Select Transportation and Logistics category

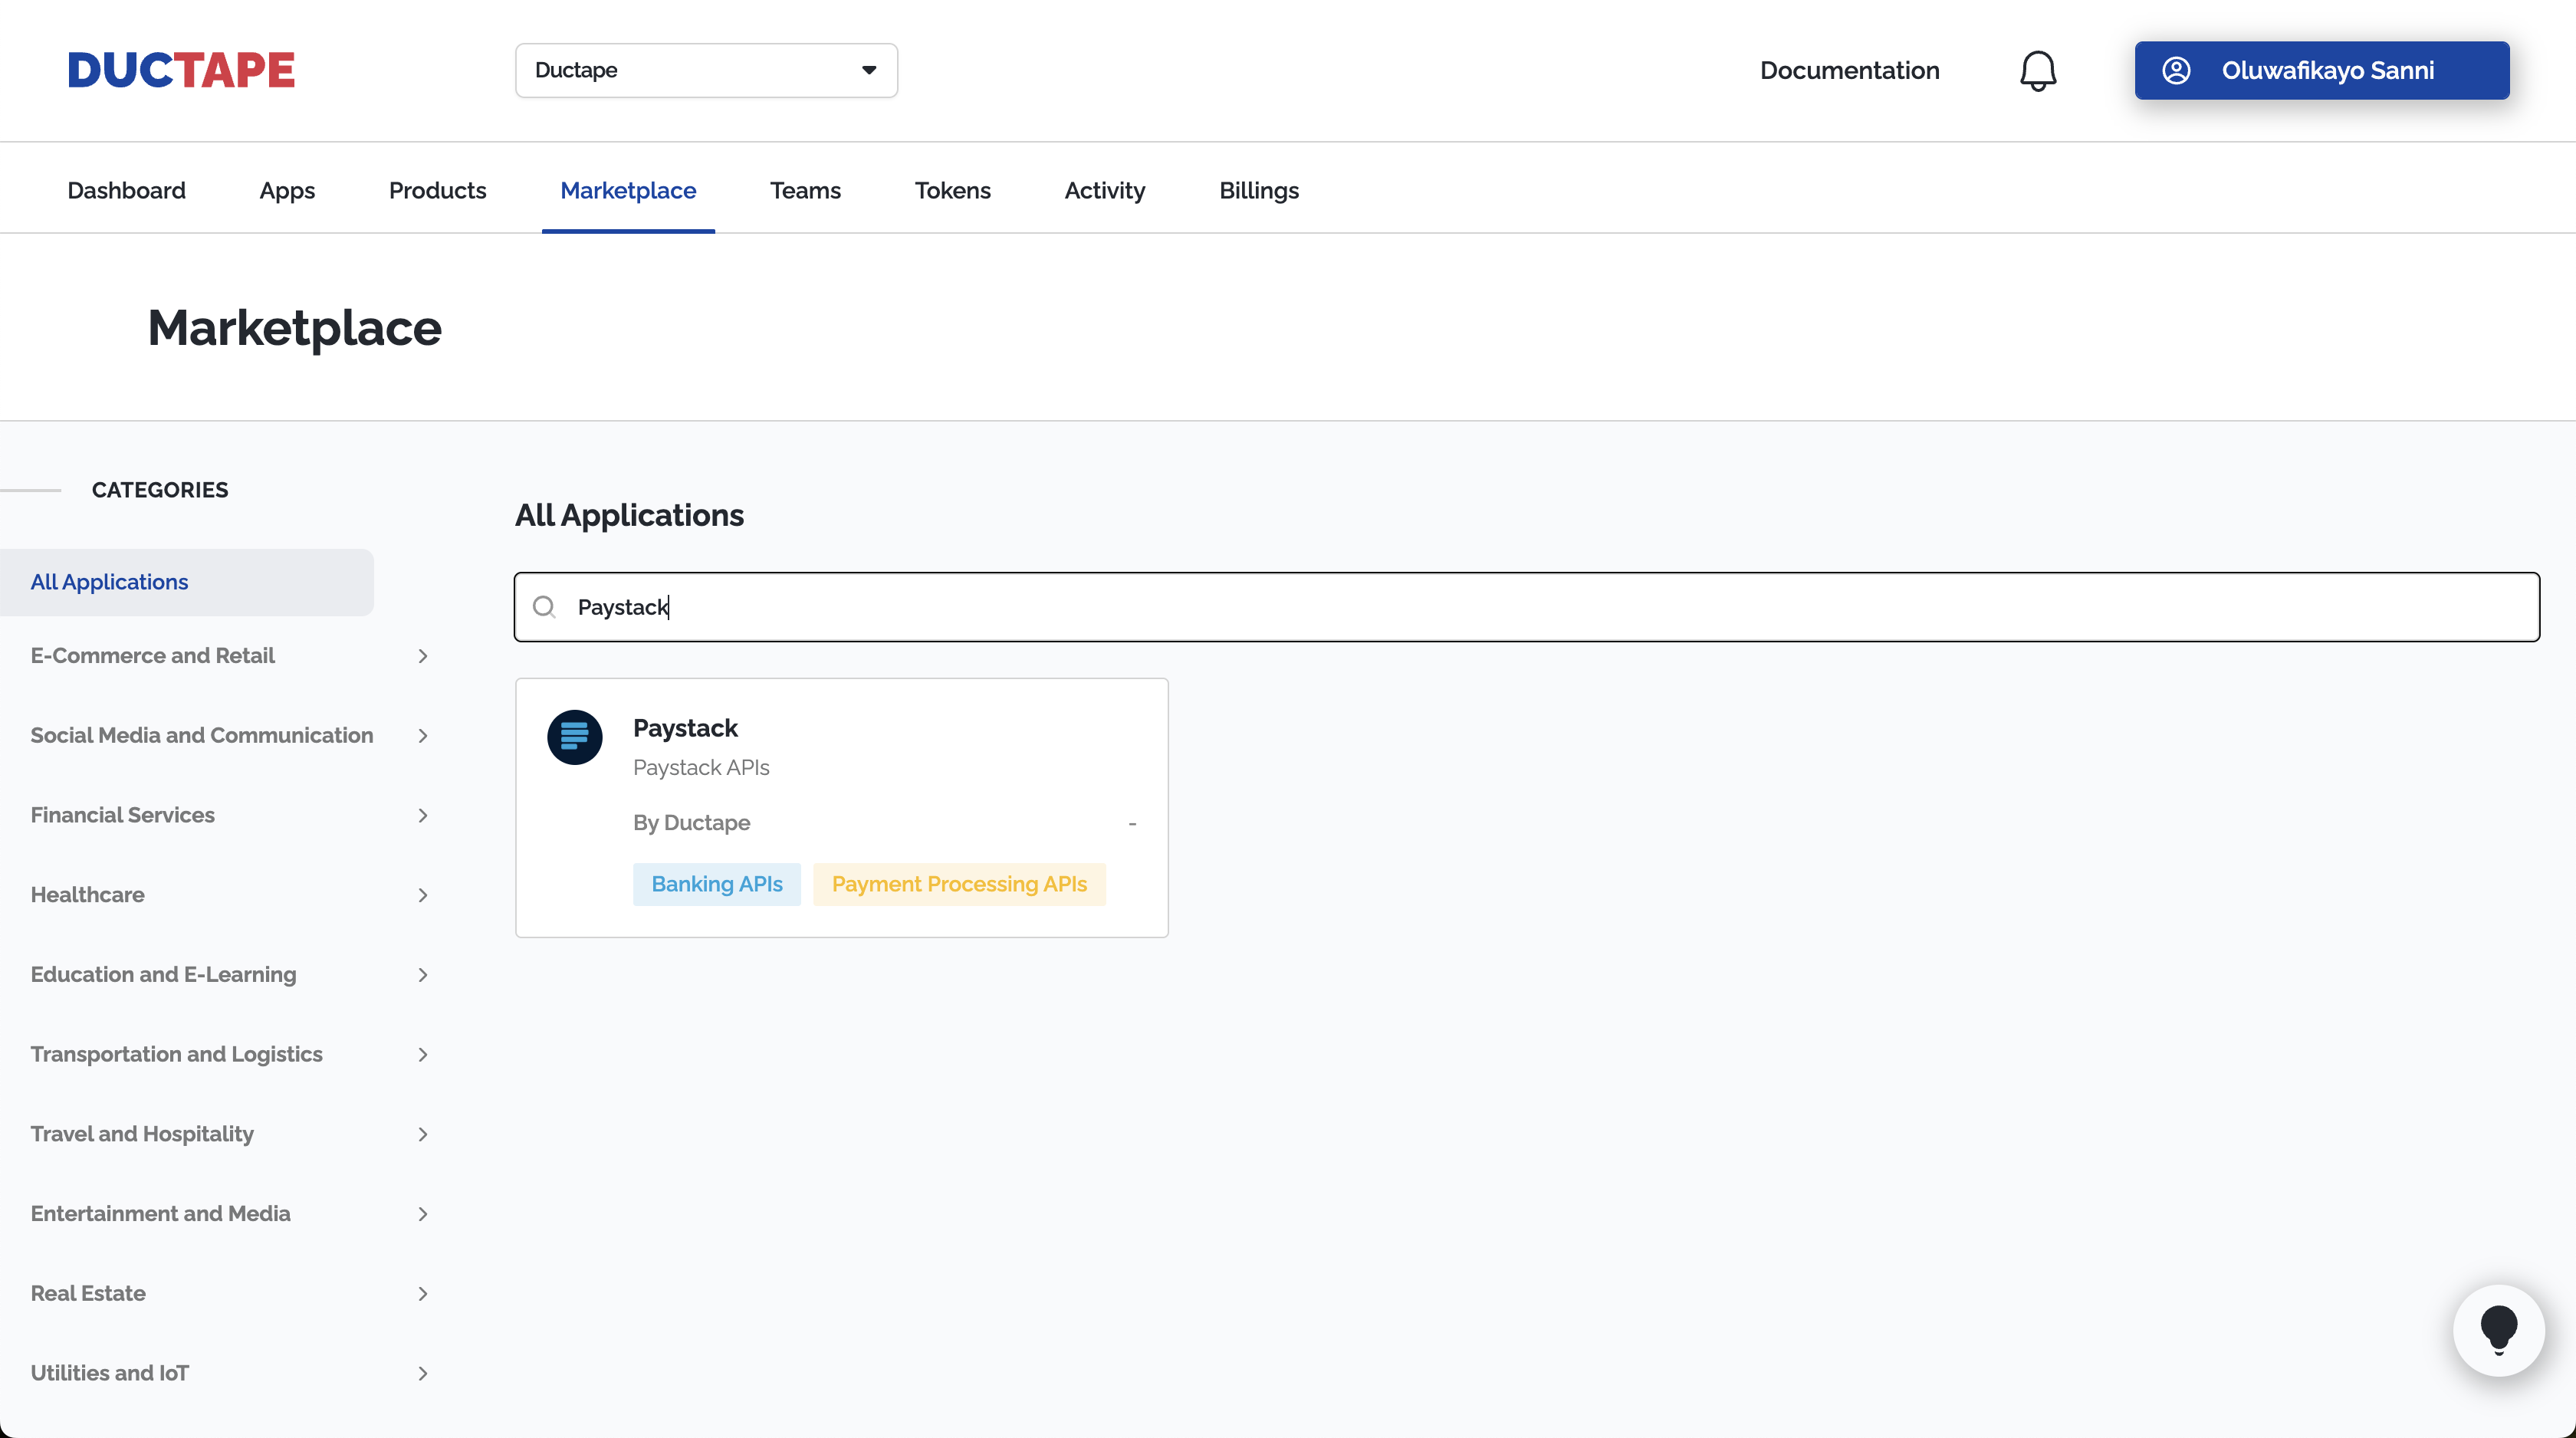176,1055
